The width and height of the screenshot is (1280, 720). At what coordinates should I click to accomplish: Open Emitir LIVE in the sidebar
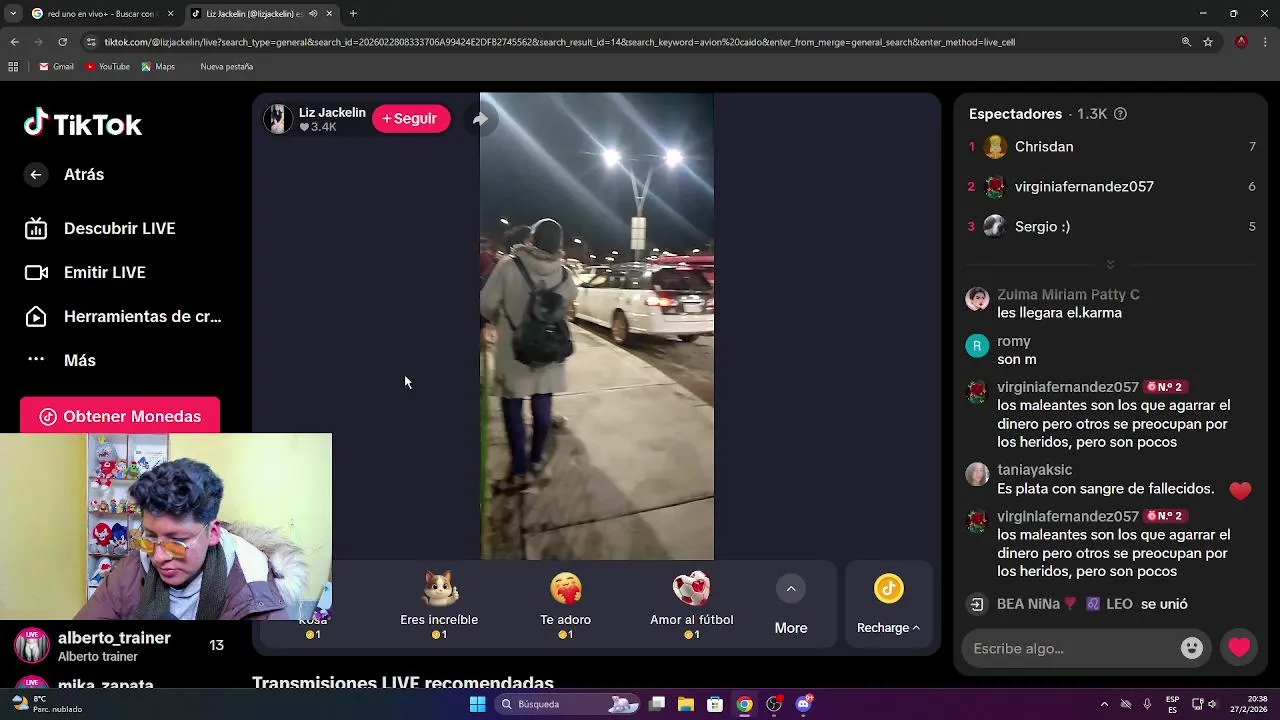pos(86,272)
